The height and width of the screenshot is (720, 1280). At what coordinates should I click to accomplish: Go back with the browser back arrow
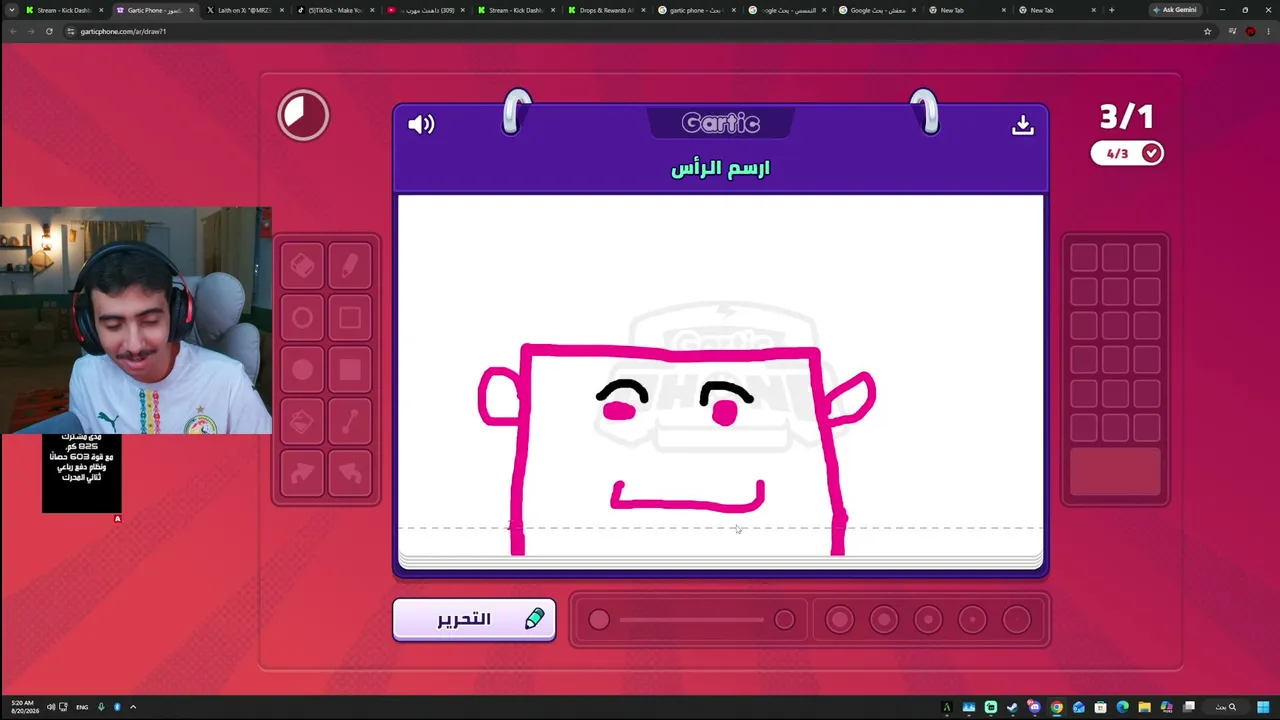tap(12, 31)
